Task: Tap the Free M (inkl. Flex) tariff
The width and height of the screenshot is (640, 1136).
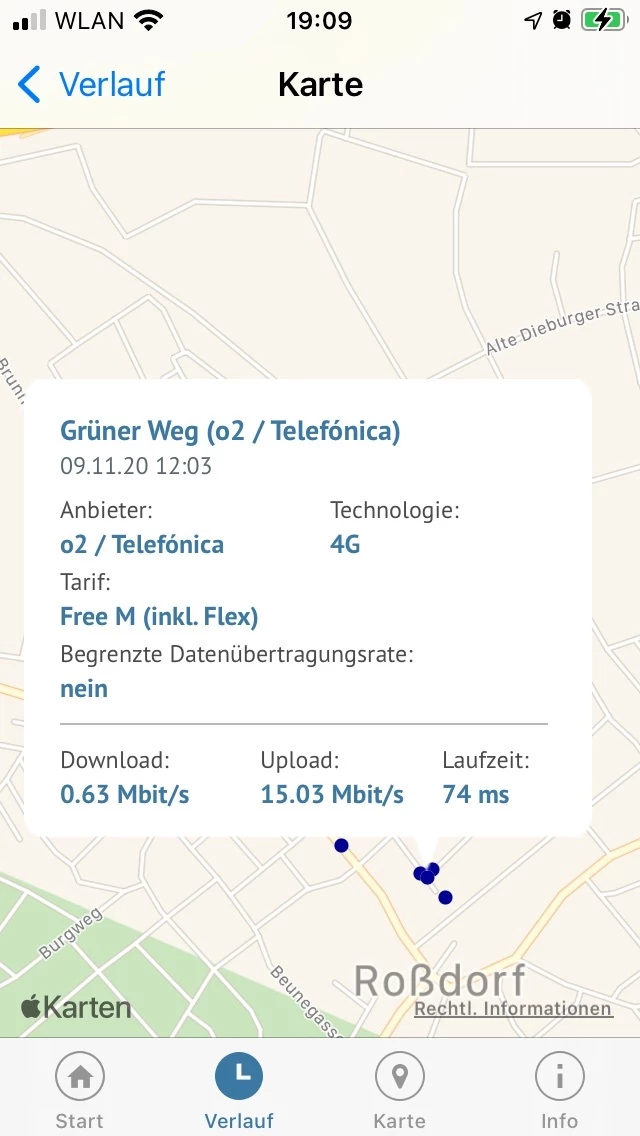Action: coord(159,616)
